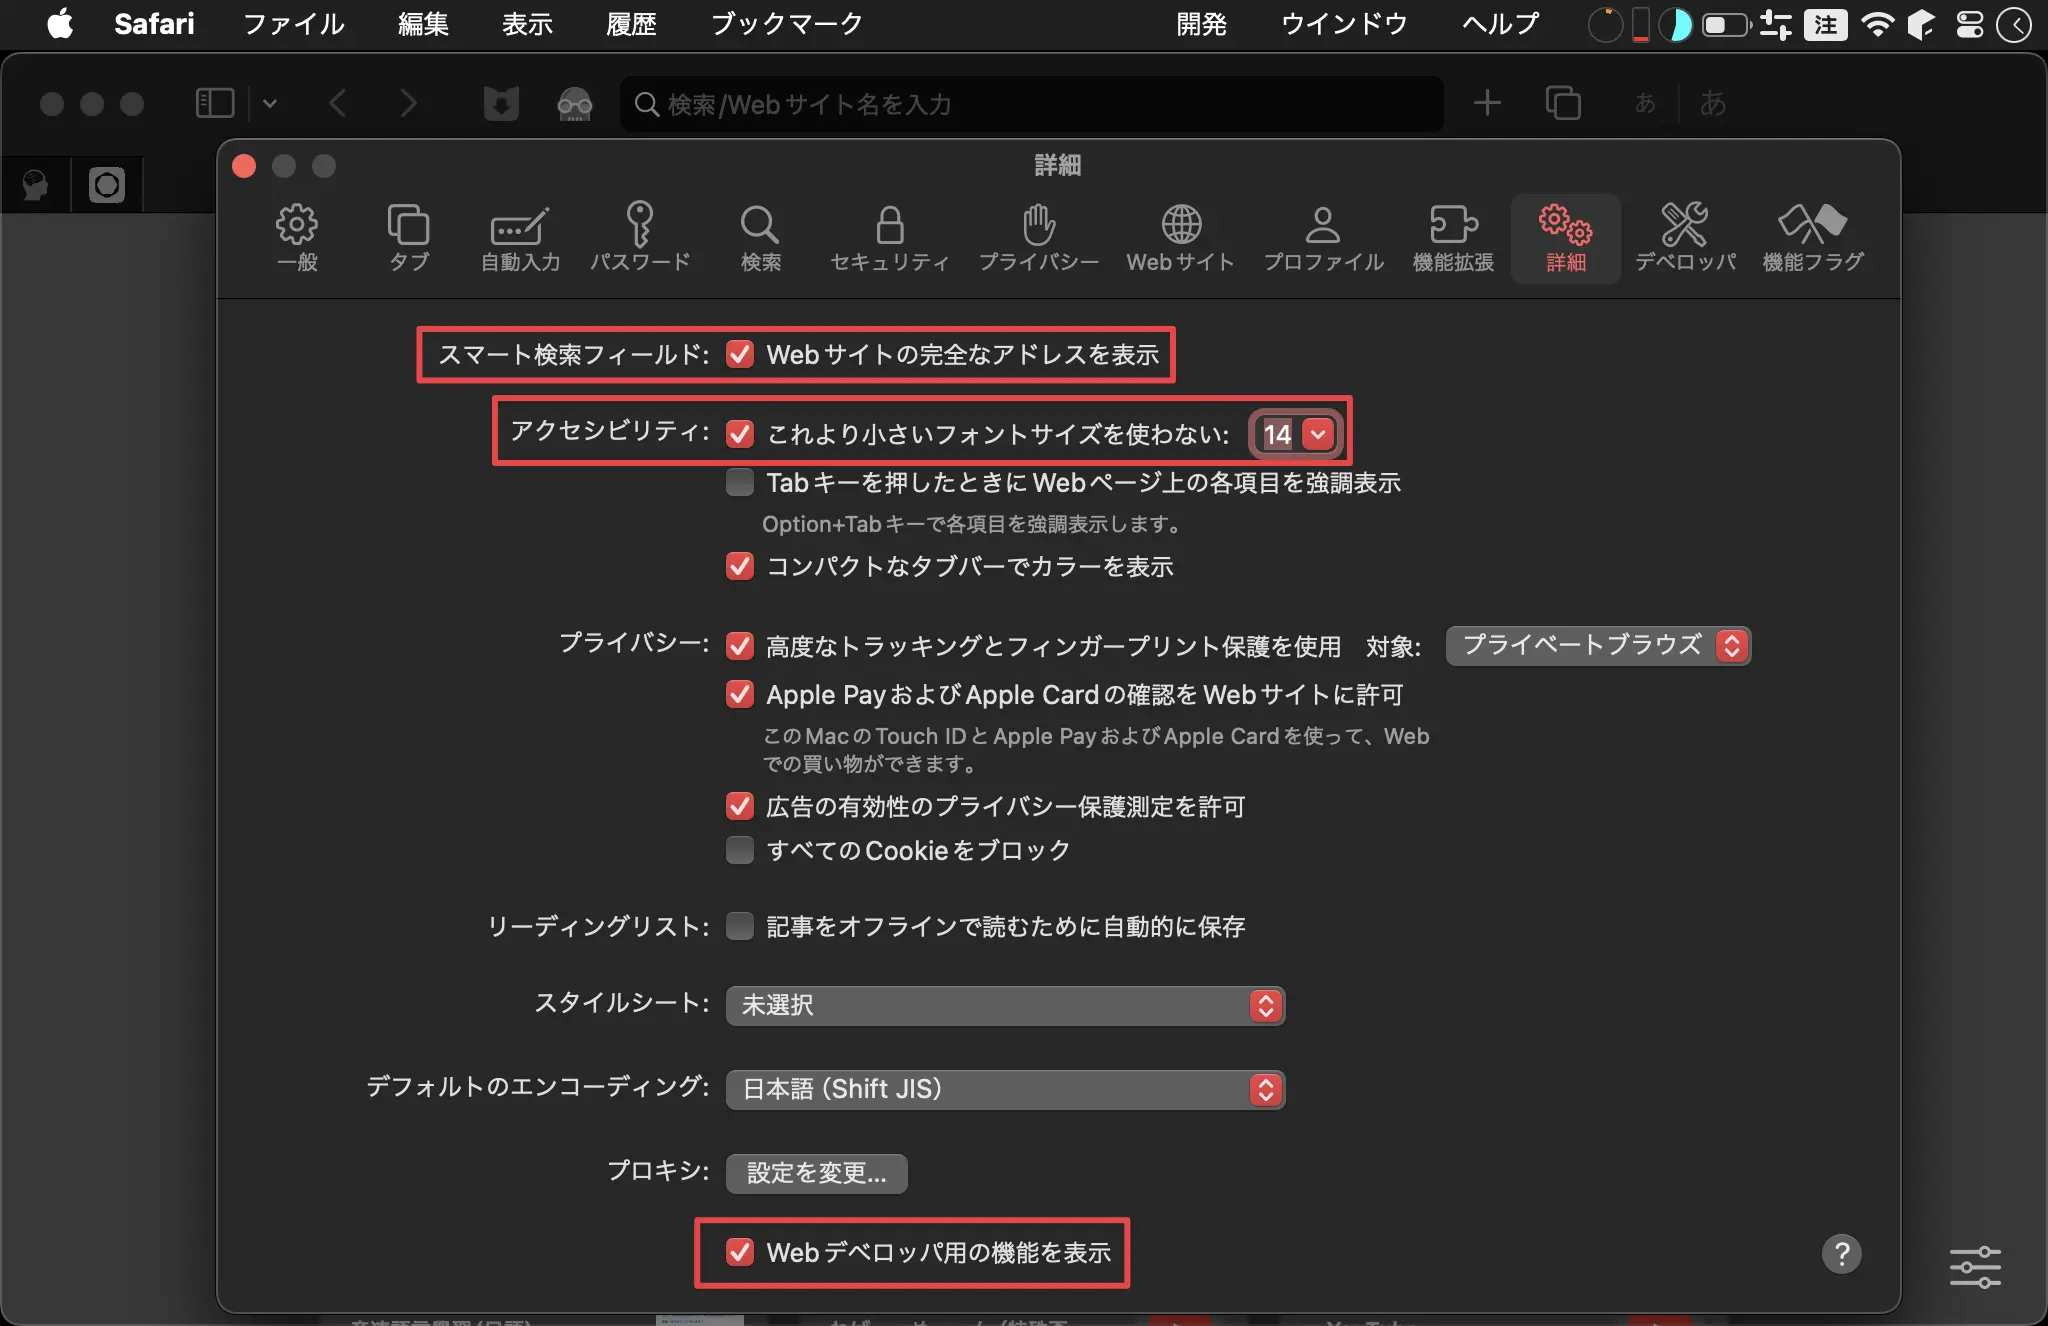Open the input source 注 menu
Screen dimensions: 2048x1326
tap(1826, 24)
